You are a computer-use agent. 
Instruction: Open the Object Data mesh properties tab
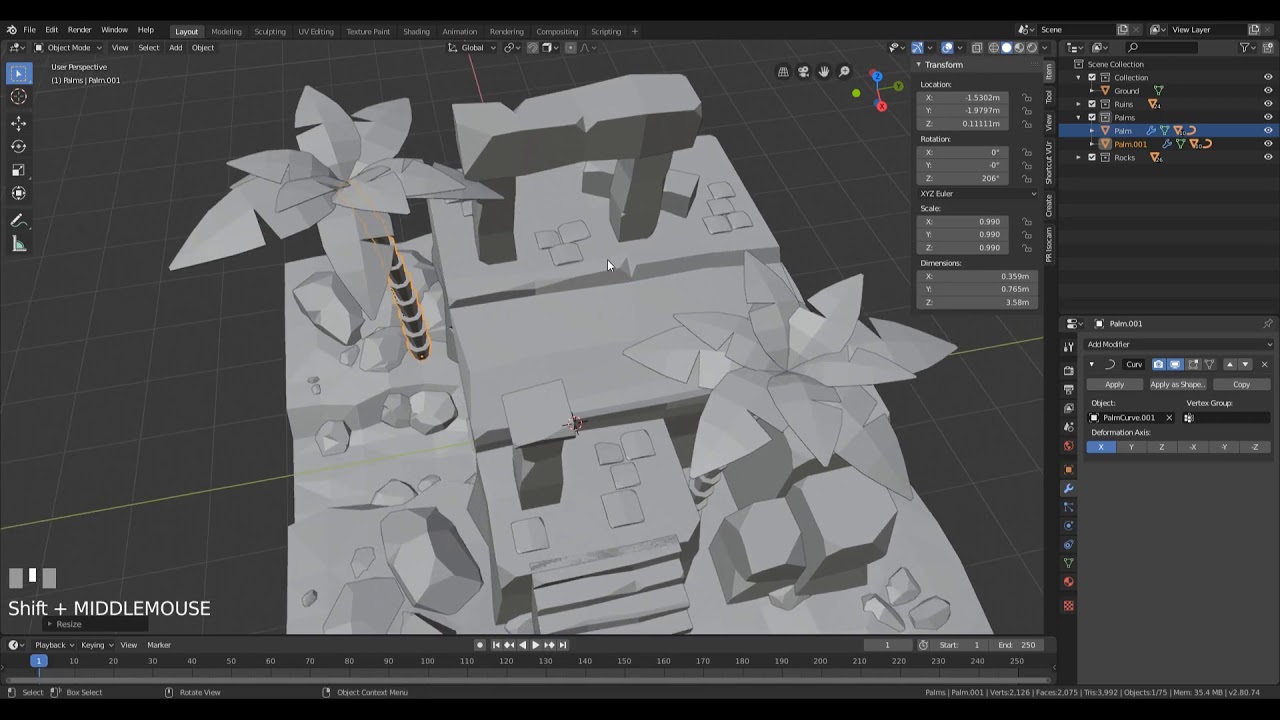[1068, 563]
